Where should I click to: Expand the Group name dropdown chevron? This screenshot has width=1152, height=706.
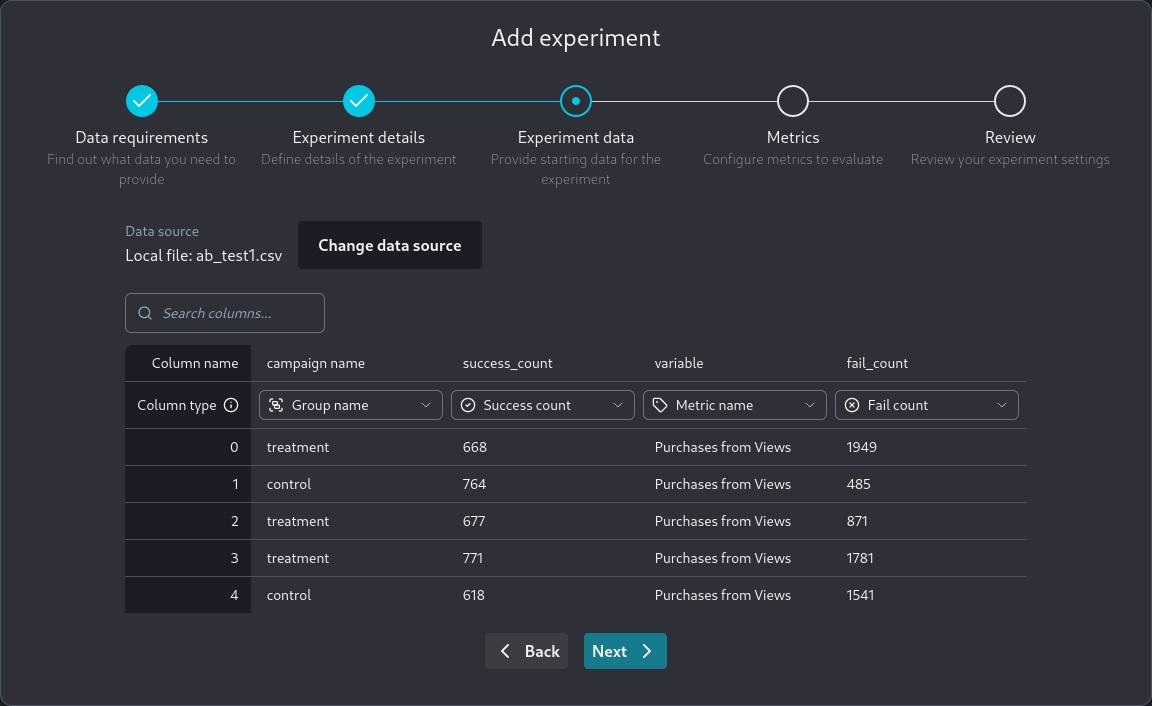426,405
